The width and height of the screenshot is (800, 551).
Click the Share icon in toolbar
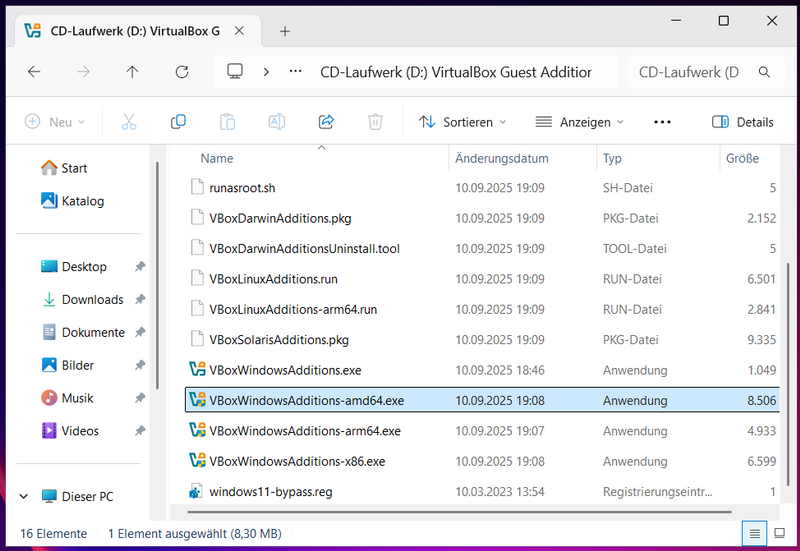325,122
